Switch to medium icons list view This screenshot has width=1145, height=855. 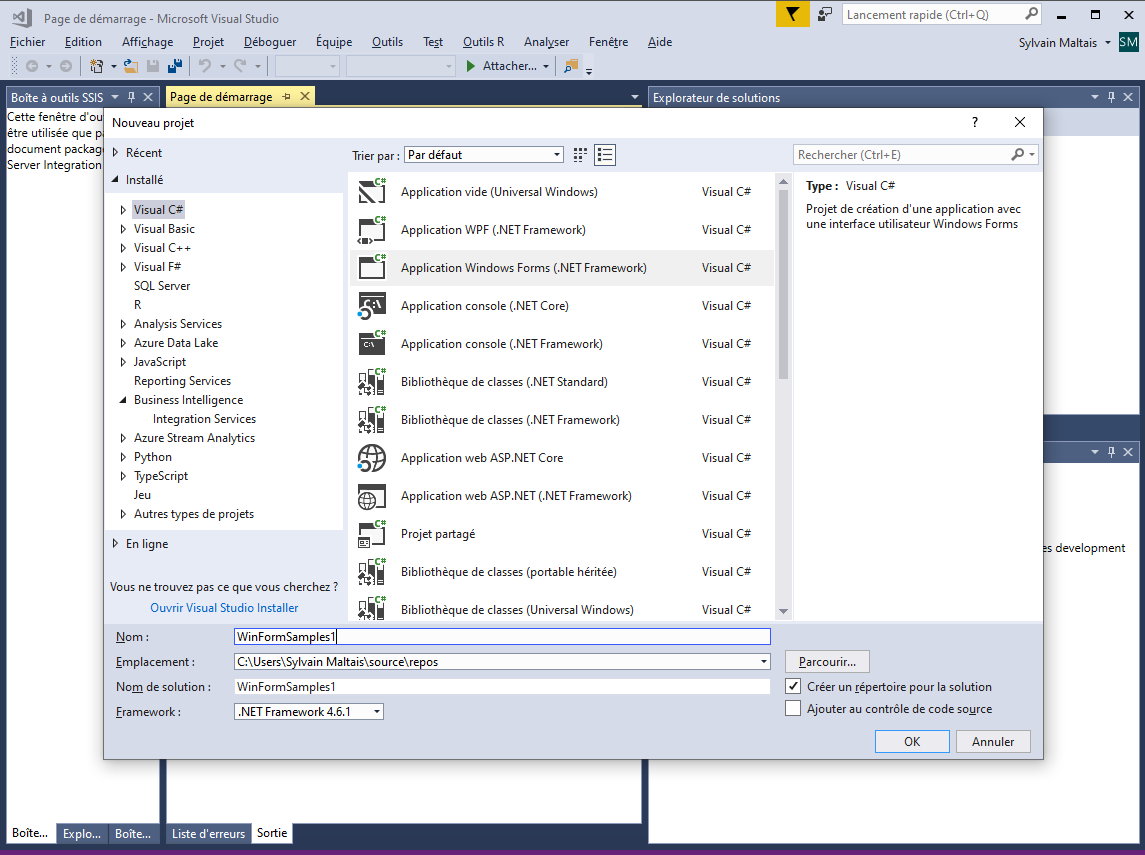pyautogui.click(x=605, y=155)
